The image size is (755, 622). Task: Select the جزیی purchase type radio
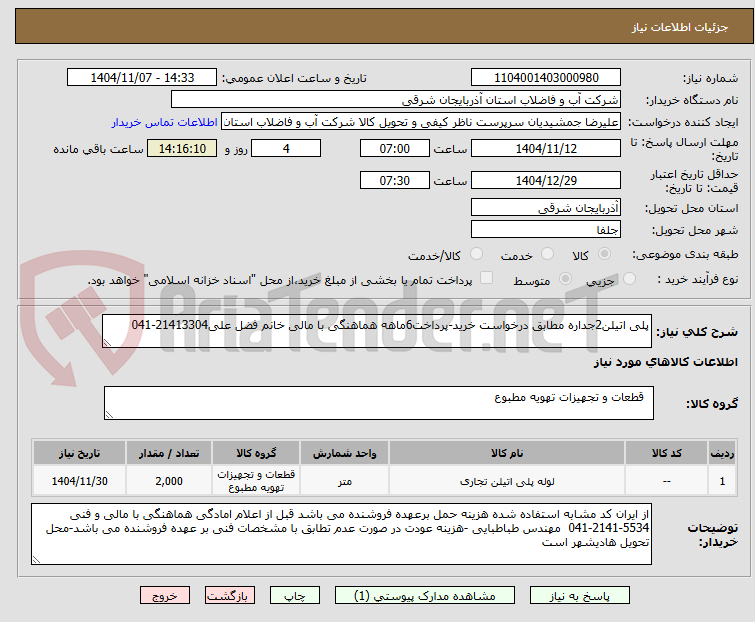629,279
